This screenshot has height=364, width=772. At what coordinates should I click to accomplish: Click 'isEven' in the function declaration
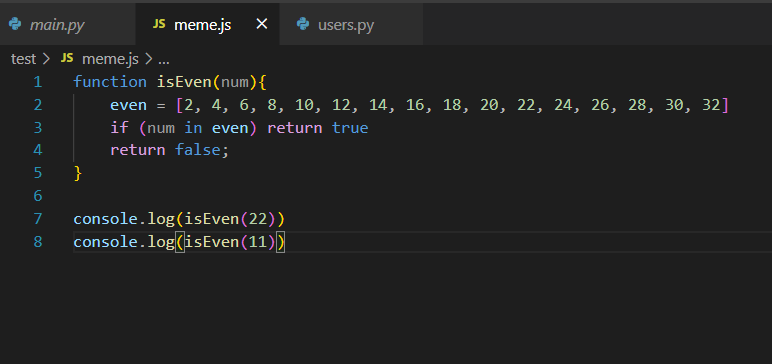click(x=184, y=82)
